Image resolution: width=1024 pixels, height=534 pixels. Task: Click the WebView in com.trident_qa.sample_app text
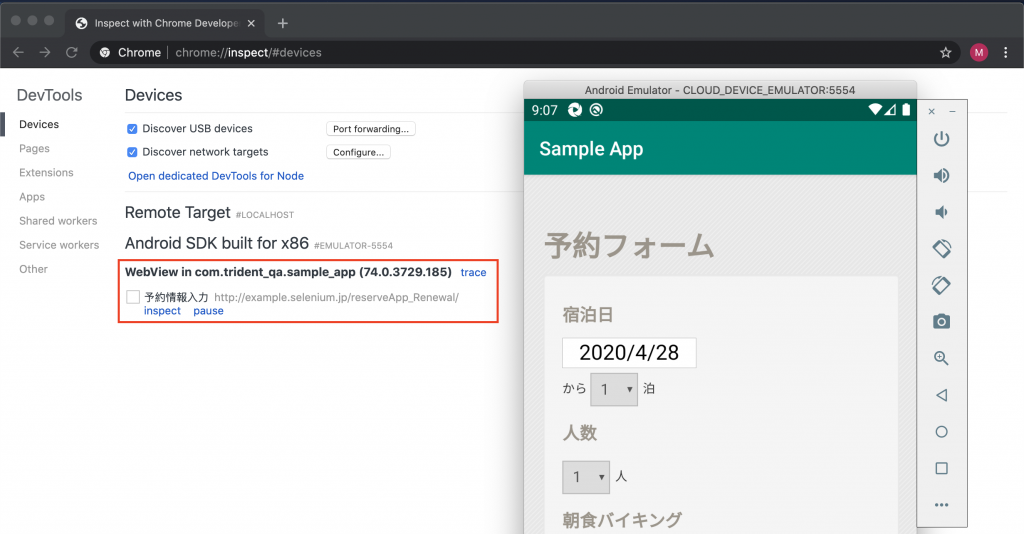288,272
